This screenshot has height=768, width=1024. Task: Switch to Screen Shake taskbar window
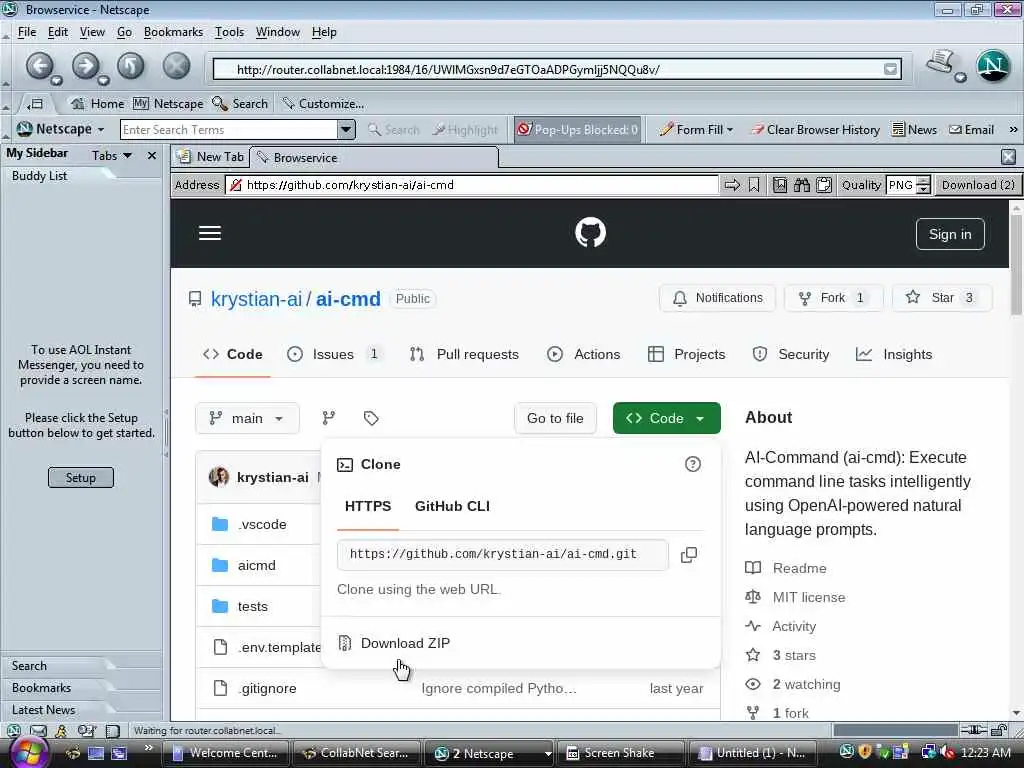pyautogui.click(x=621, y=753)
